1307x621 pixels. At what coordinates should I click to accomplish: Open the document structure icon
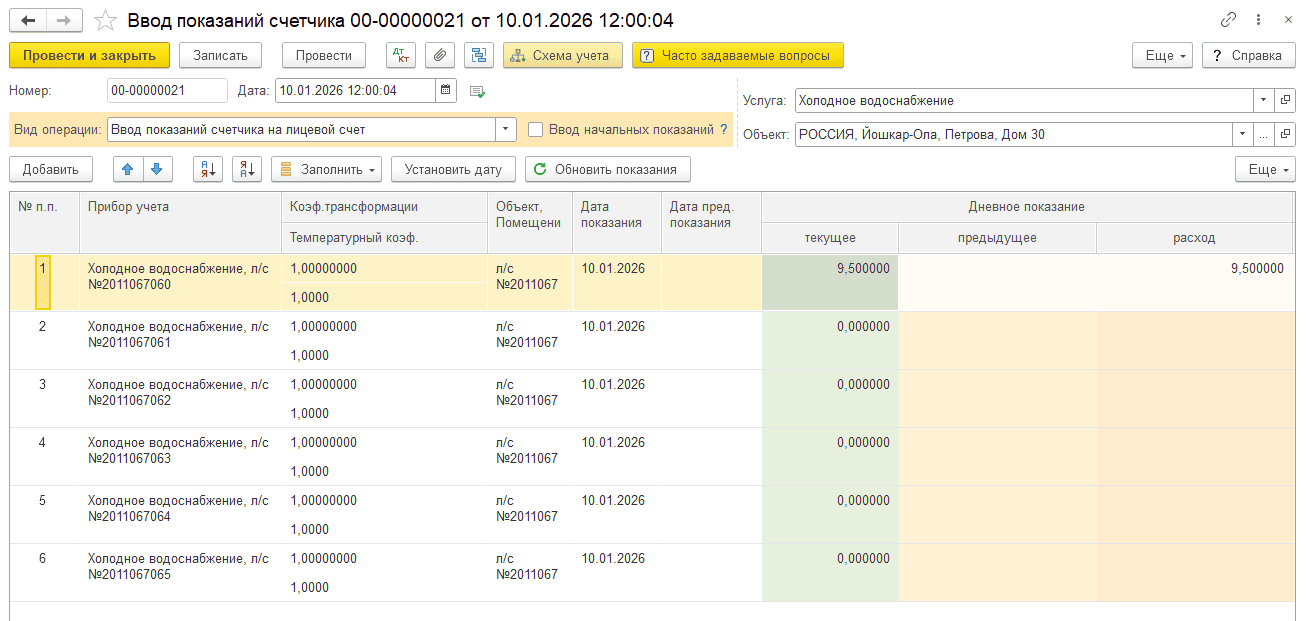click(x=479, y=55)
